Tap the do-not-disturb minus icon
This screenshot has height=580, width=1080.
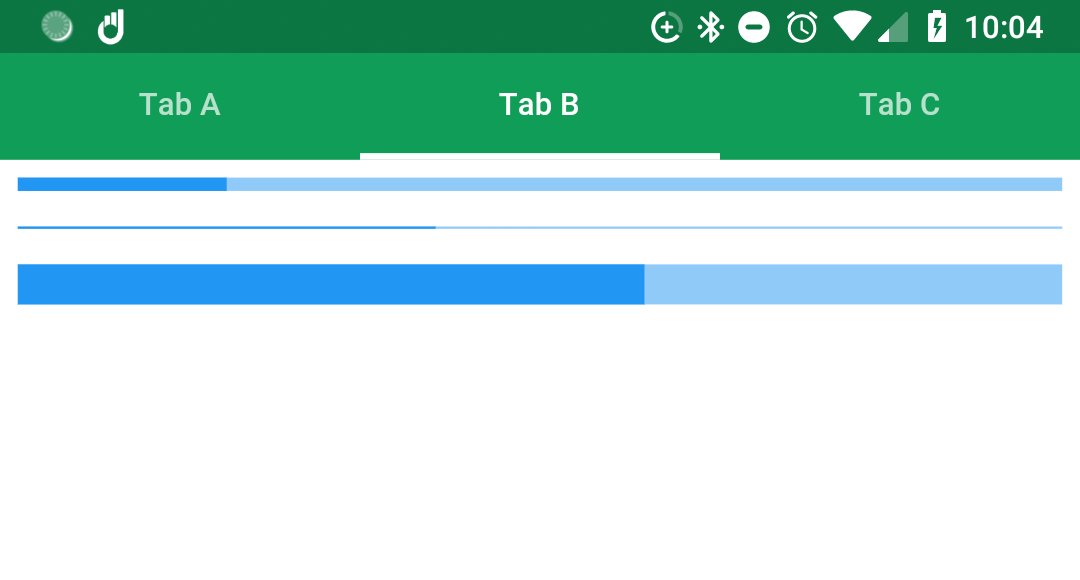[x=754, y=28]
